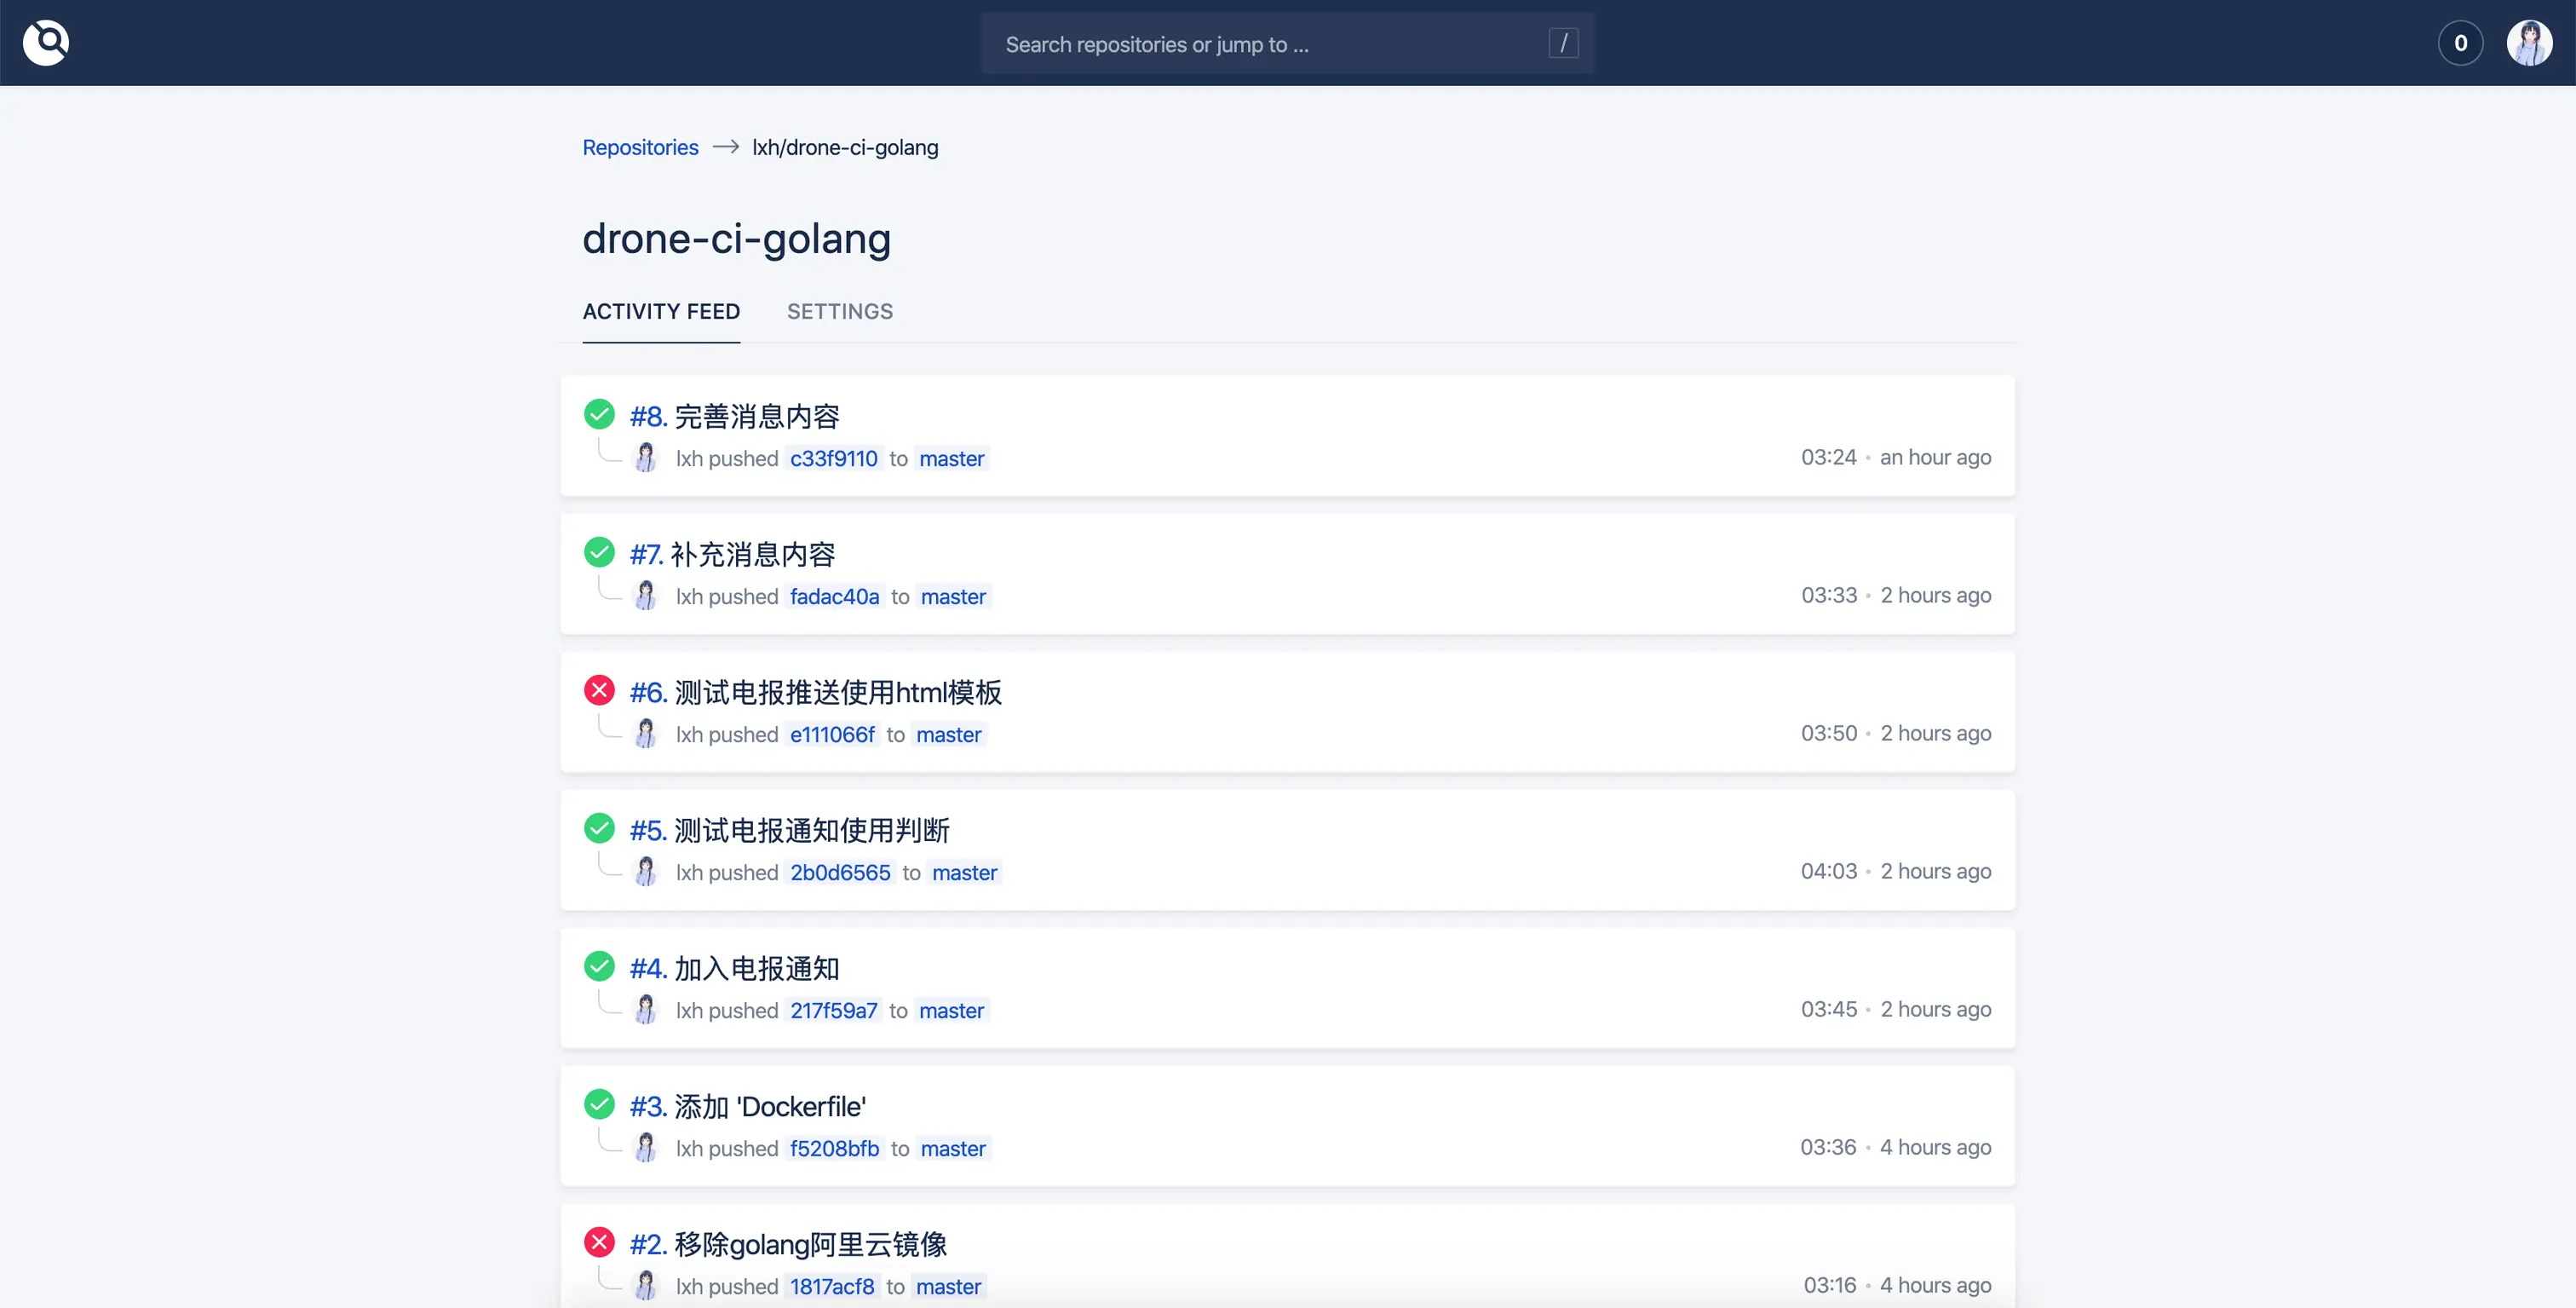Open build #3 添加 'Dockerfile'
Viewport: 2576px width, 1308px height.
[747, 1106]
